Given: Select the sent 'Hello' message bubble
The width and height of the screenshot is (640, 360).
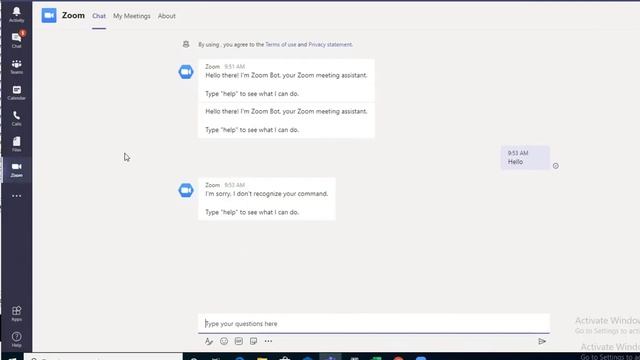Looking at the screenshot, I should click(x=525, y=158).
